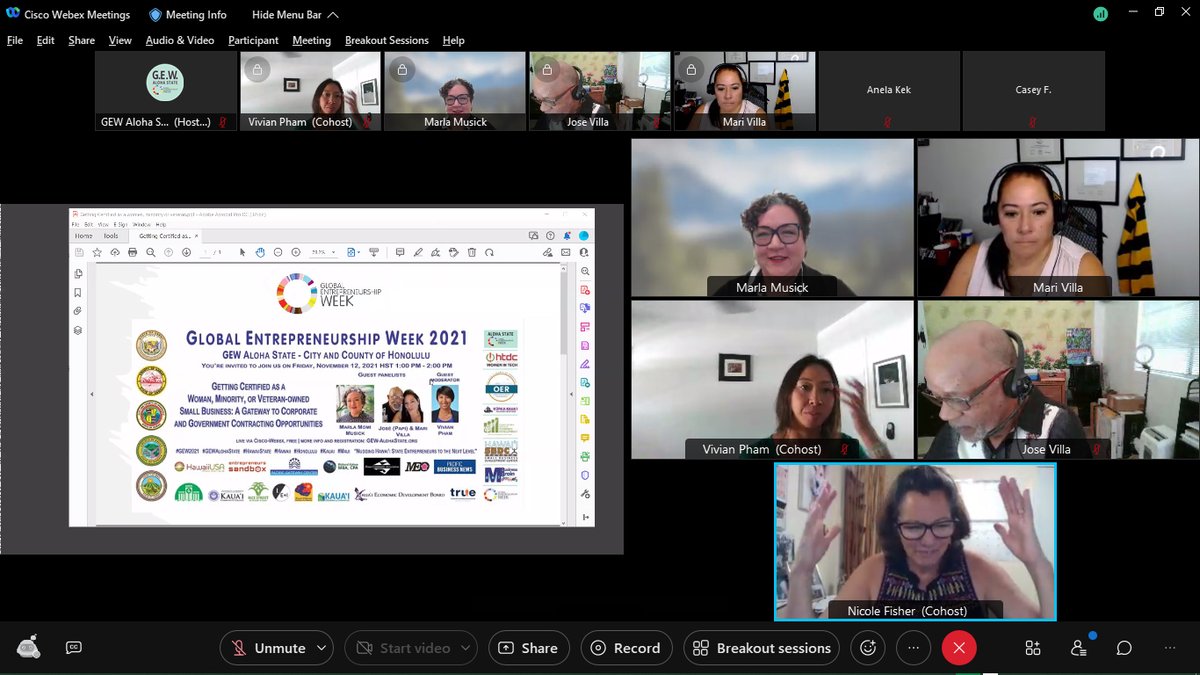
Task: Click the trash delete icon in Acrobat
Action: click(x=471, y=252)
